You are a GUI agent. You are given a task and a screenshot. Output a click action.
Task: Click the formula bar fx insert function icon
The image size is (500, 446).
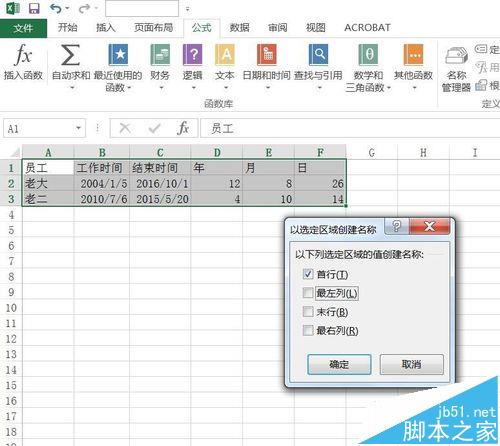(x=183, y=128)
